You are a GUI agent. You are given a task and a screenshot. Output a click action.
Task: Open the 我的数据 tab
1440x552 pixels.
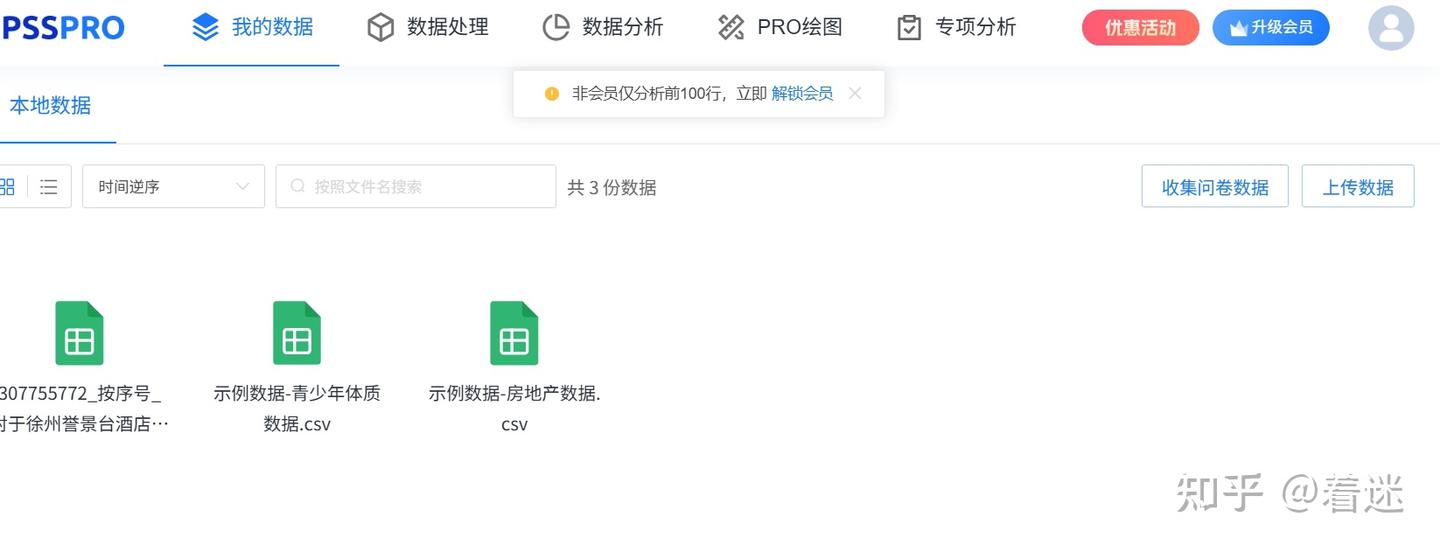tap(251, 27)
